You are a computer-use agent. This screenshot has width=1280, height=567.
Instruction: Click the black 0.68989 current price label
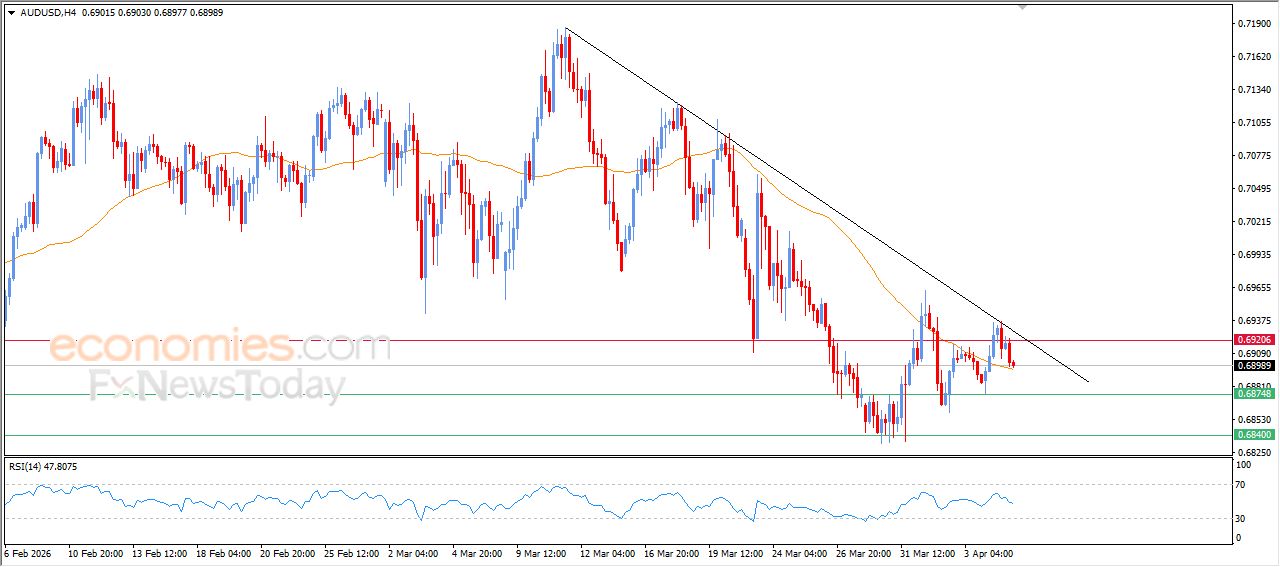(x=1253, y=365)
